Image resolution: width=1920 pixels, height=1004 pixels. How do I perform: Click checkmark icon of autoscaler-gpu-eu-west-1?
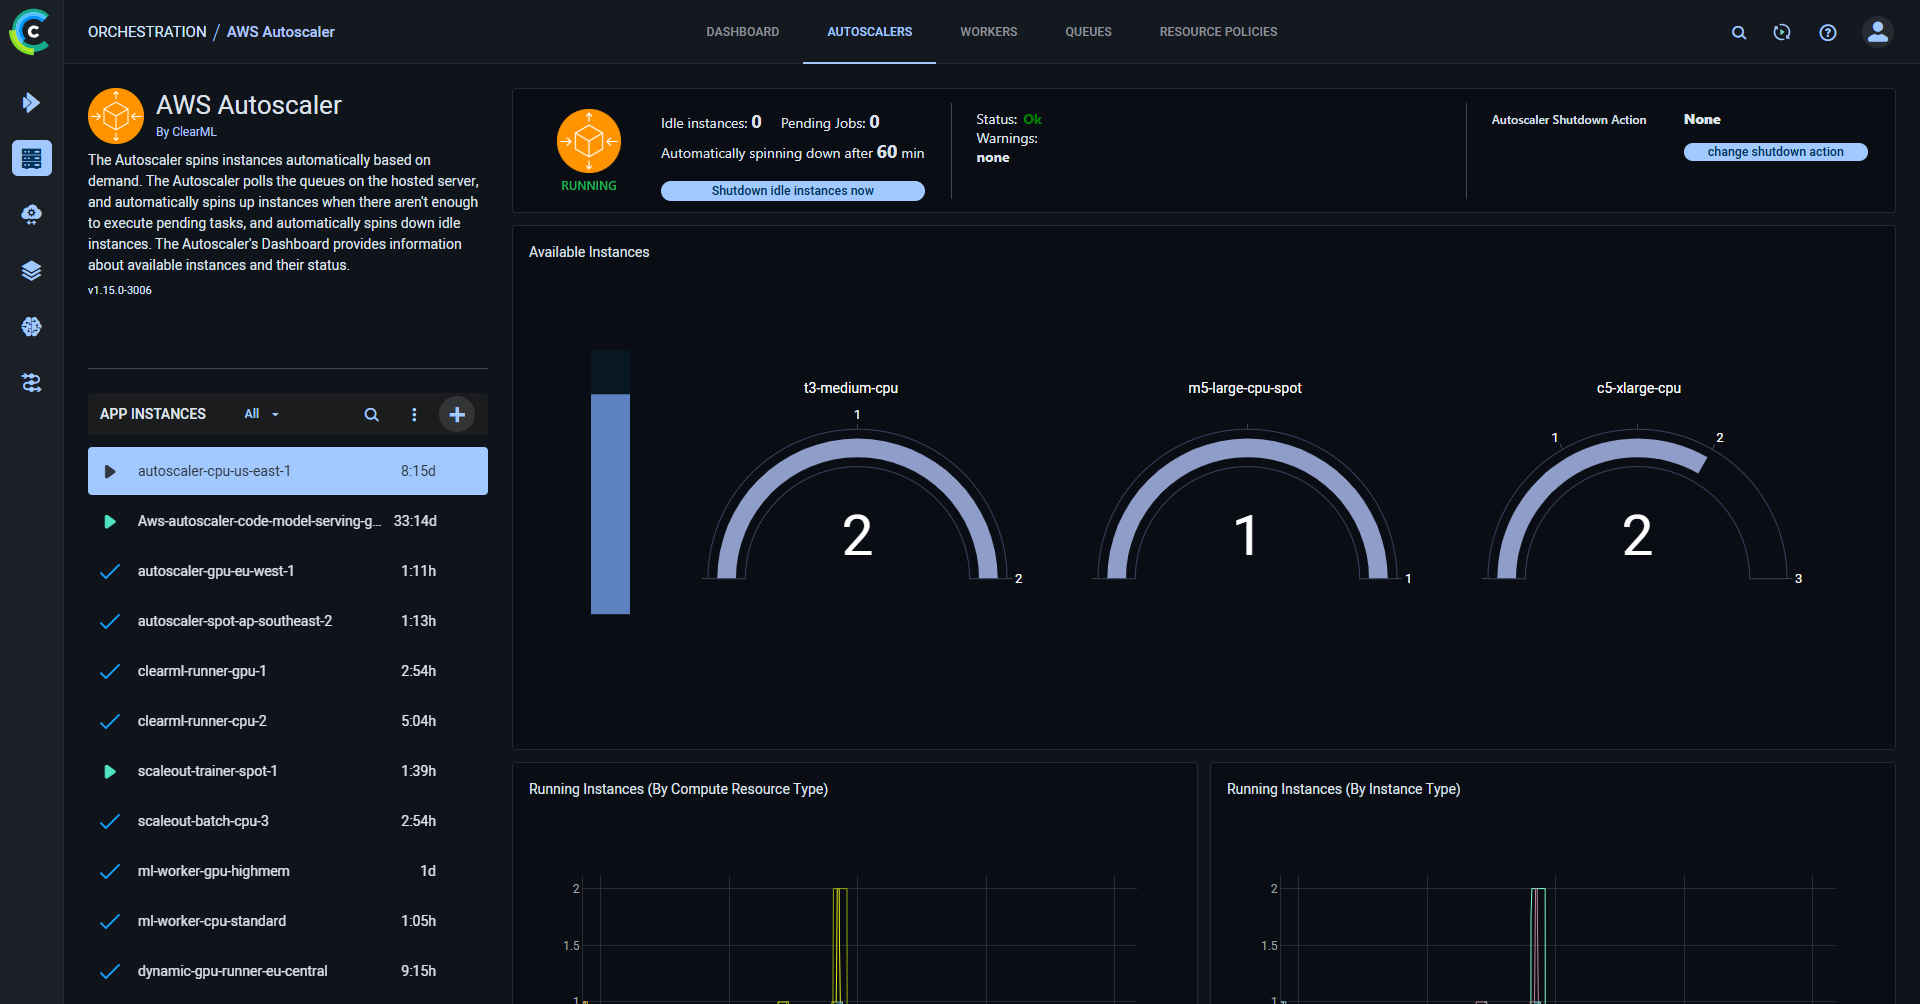click(110, 571)
